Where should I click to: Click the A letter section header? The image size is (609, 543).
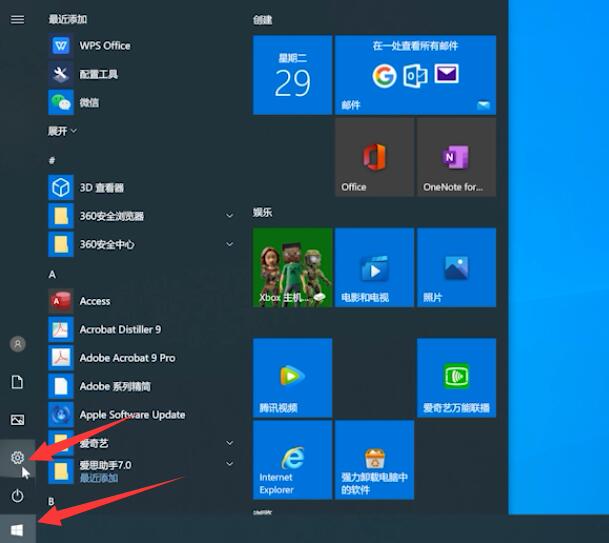coord(52,275)
